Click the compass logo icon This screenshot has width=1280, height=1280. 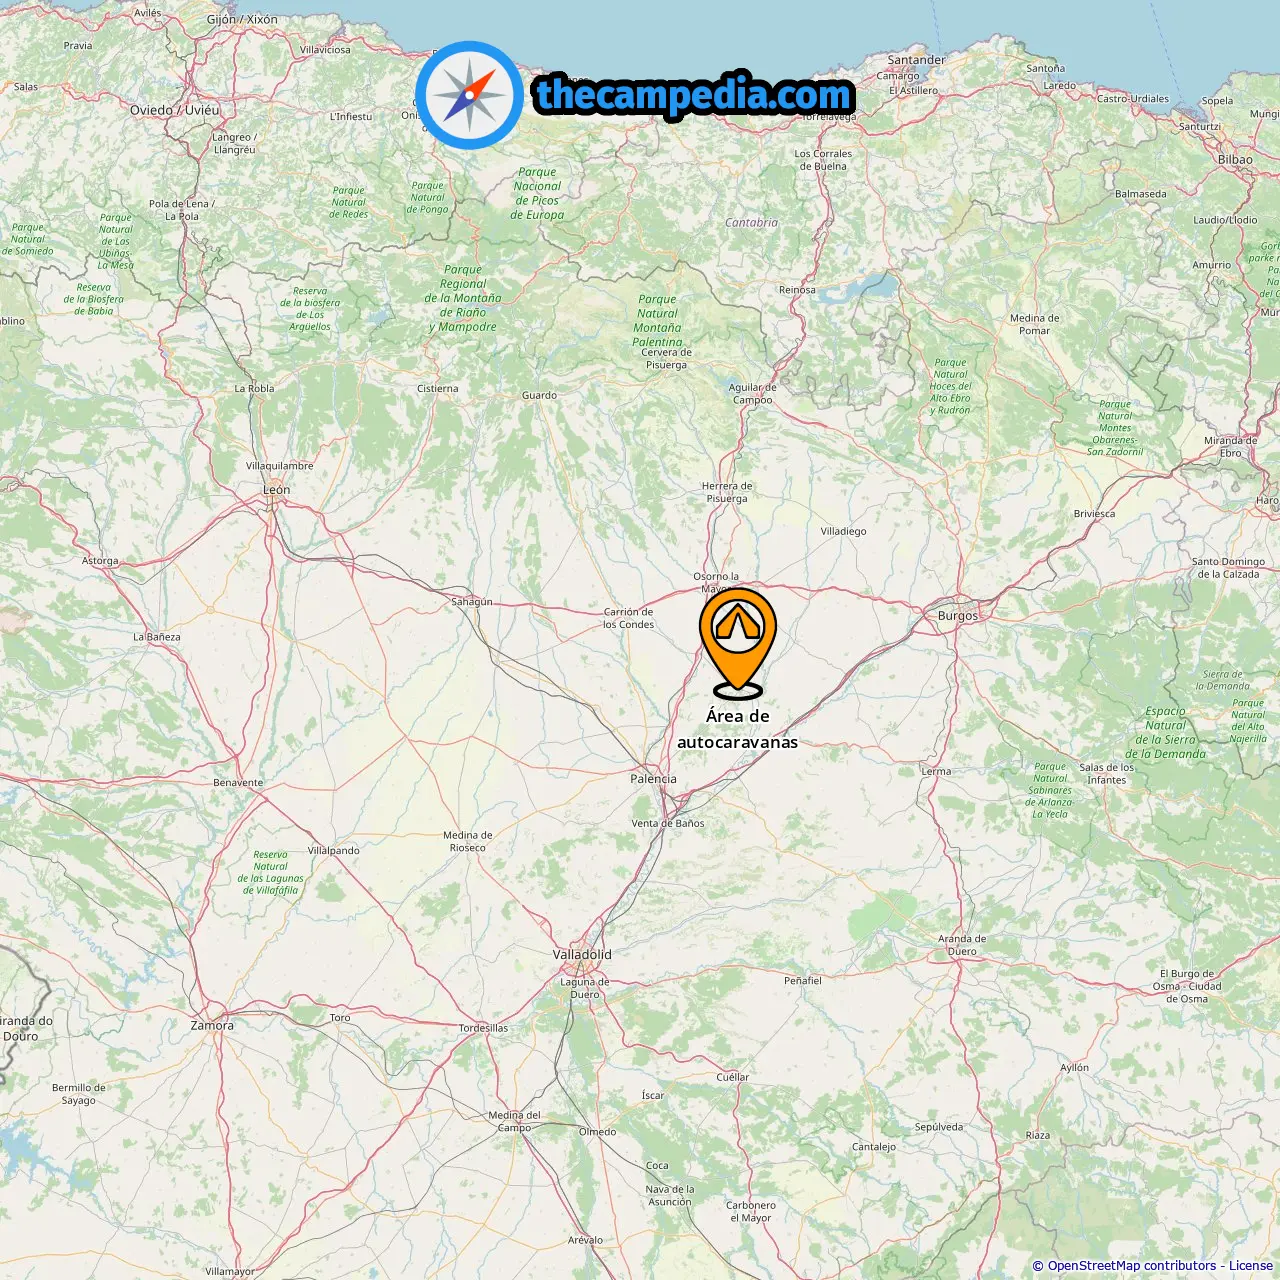coord(469,95)
